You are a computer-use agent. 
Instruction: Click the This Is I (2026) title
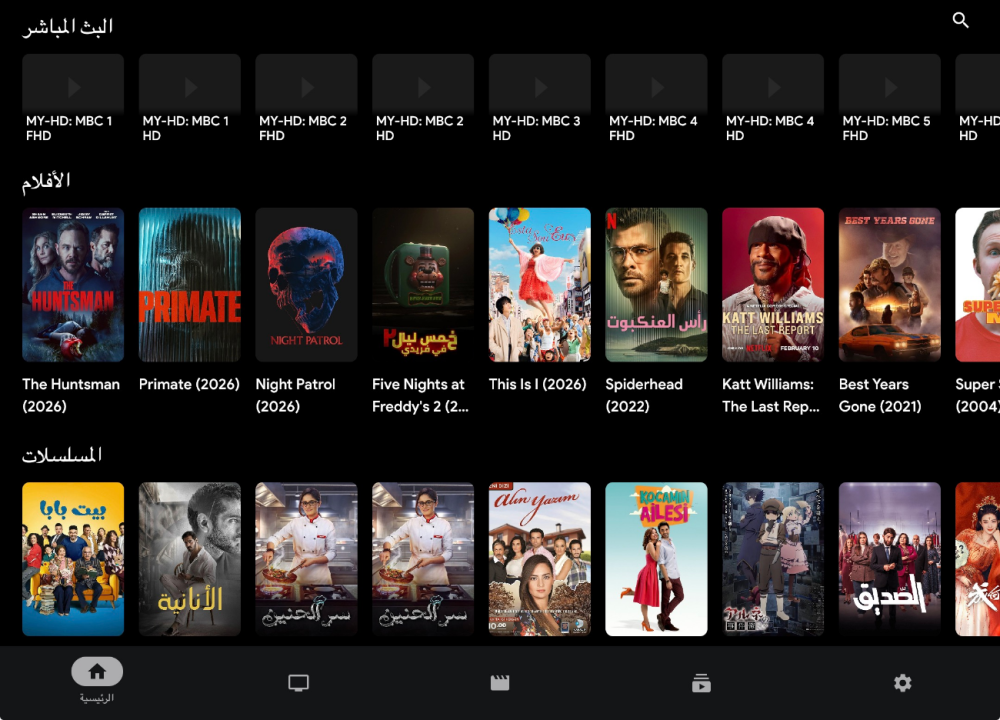[x=538, y=384]
